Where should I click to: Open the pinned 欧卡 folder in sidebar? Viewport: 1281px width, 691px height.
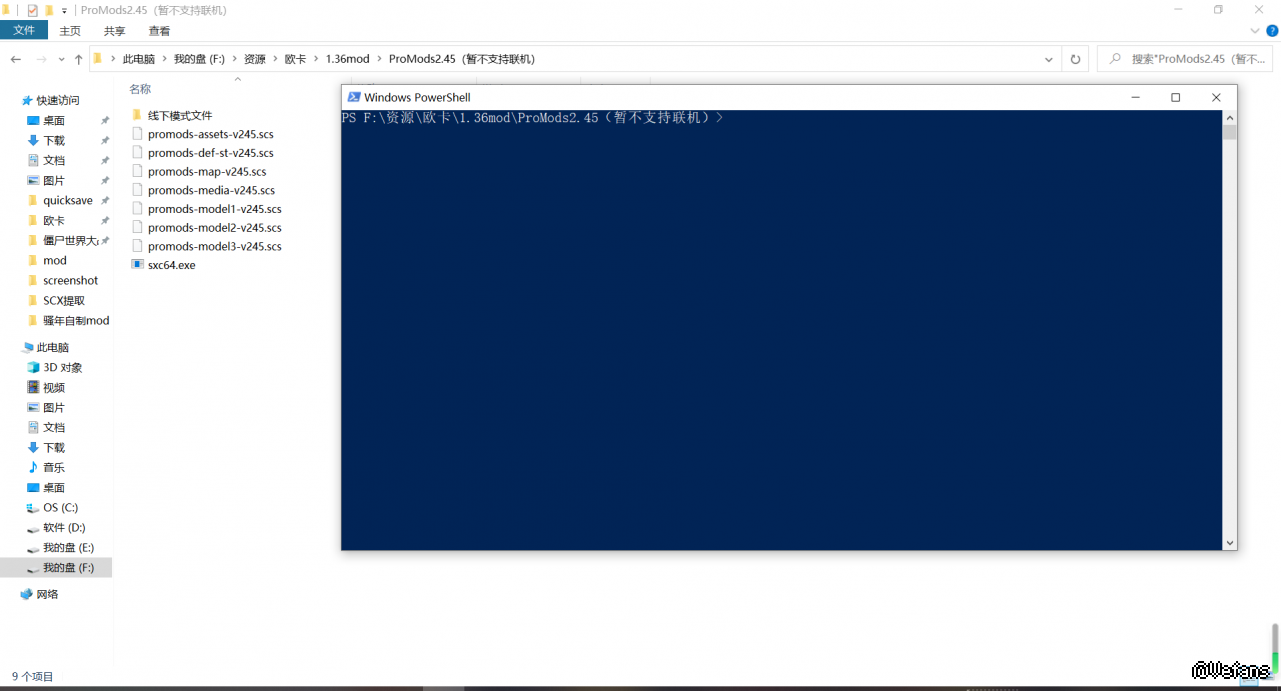coord(54,220)
